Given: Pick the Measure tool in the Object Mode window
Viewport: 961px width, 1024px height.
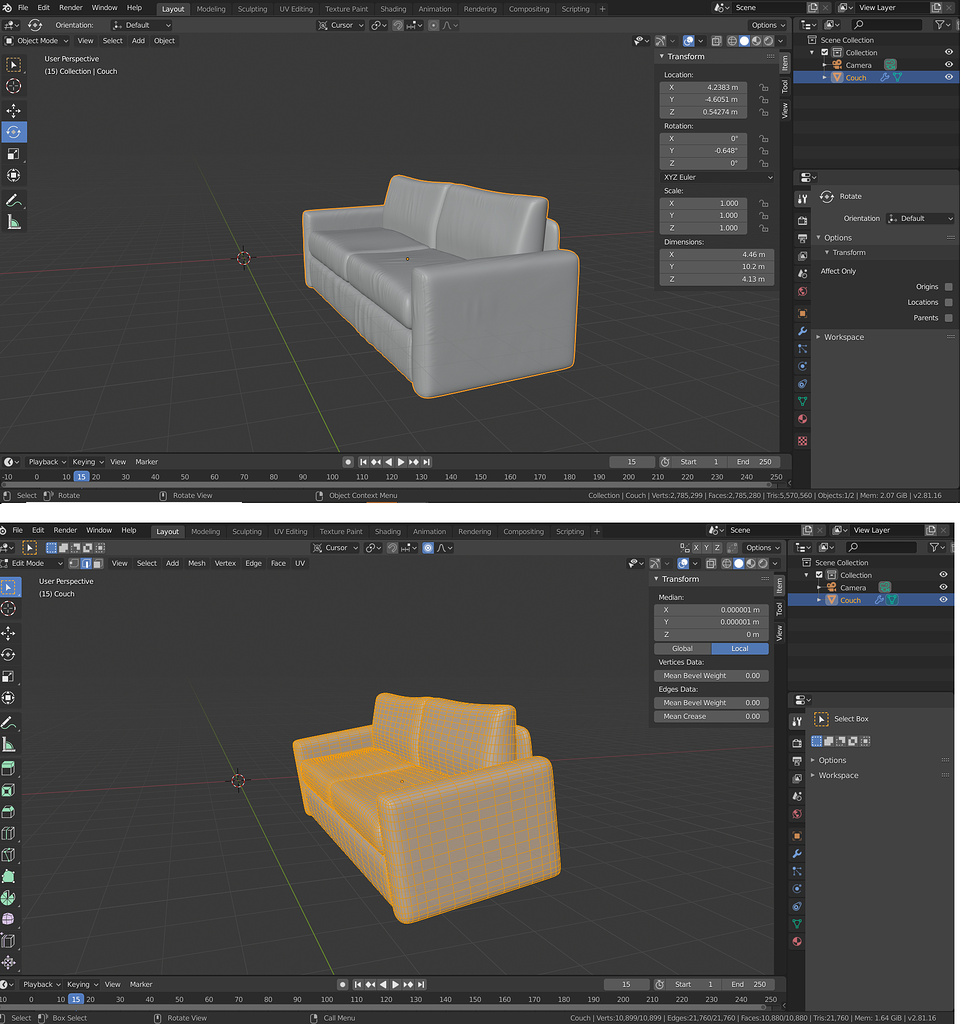Looking at the screenshot, I should pos(13,223).
